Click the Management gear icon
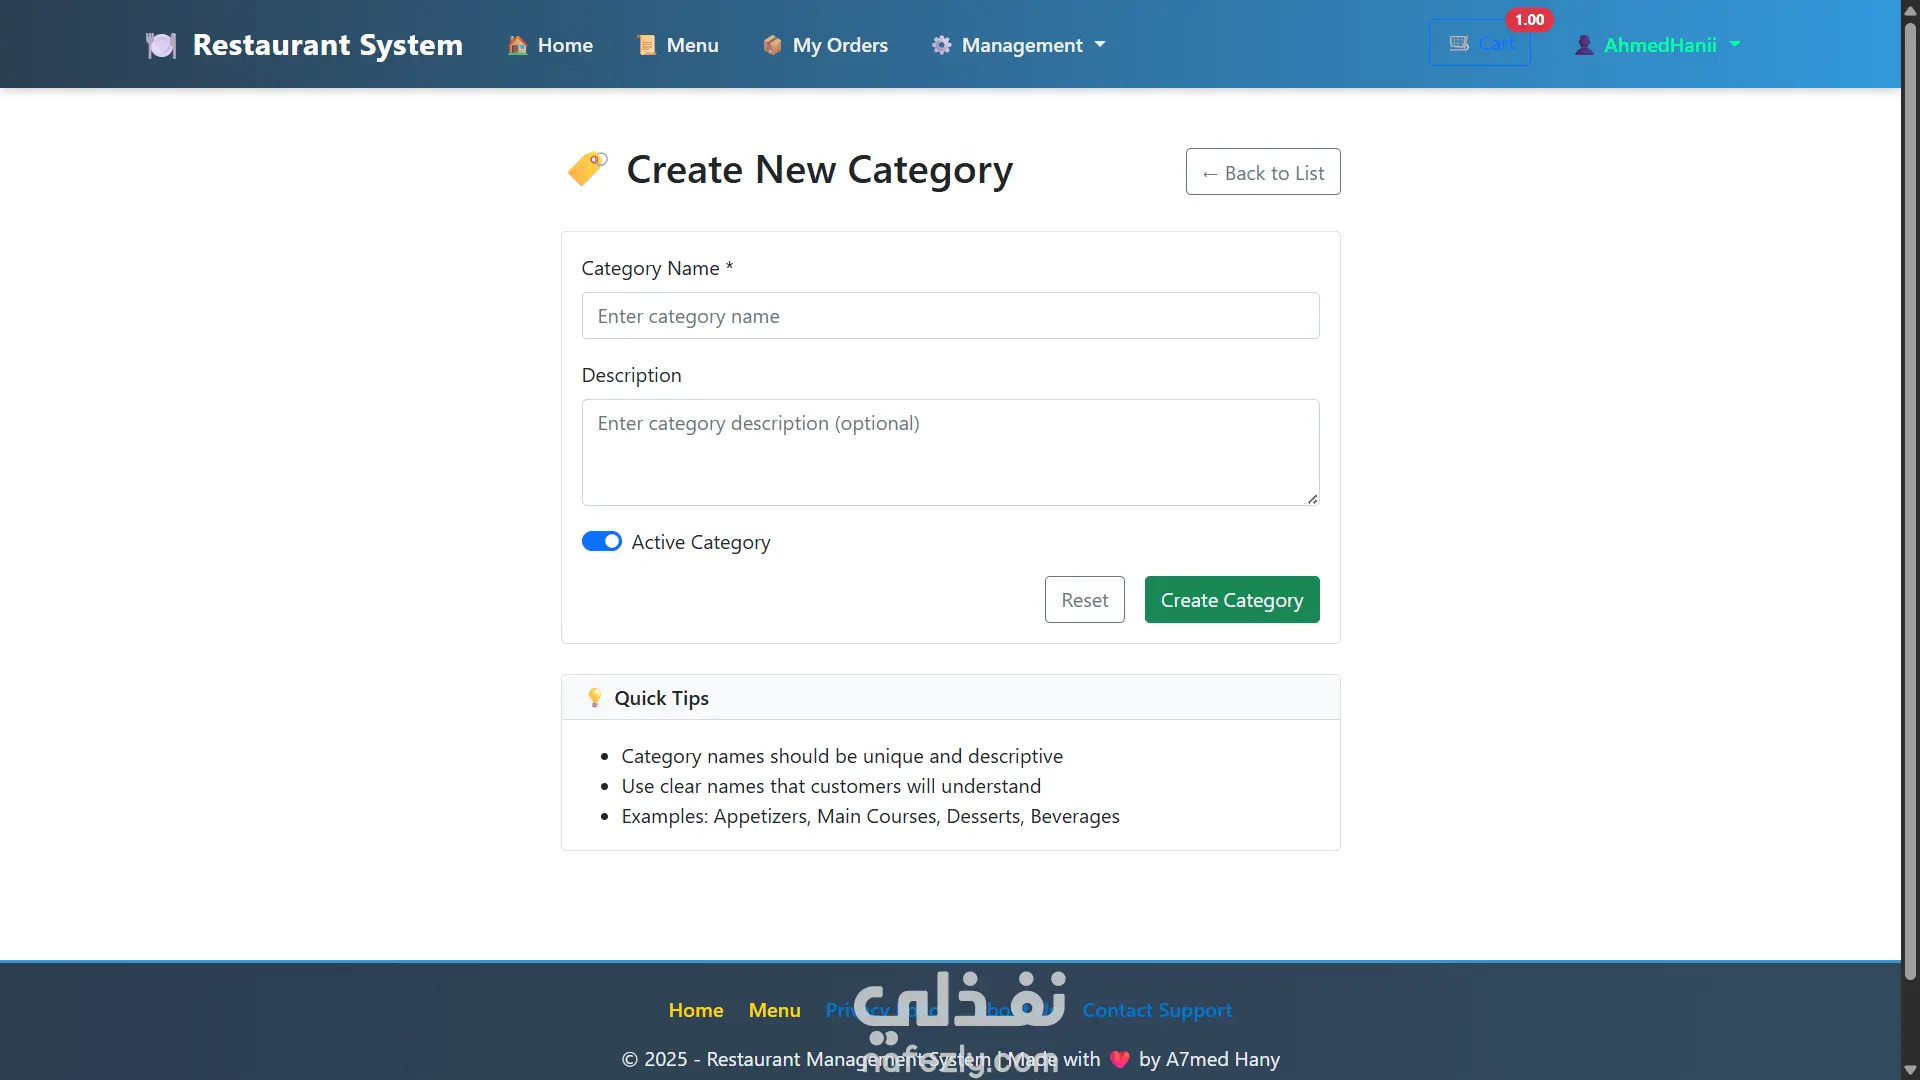Viewport: 1920px width, 1080px height. click(x=941, y=45)
